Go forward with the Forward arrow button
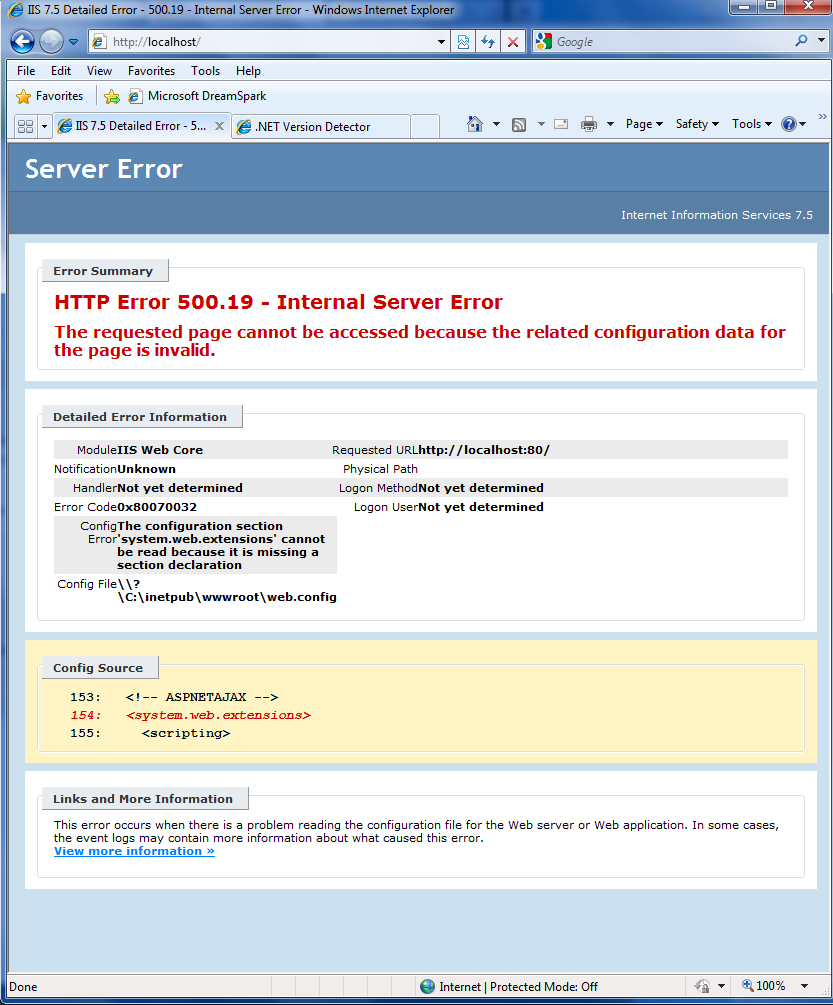833x1005 pixels. coord(51,42)
